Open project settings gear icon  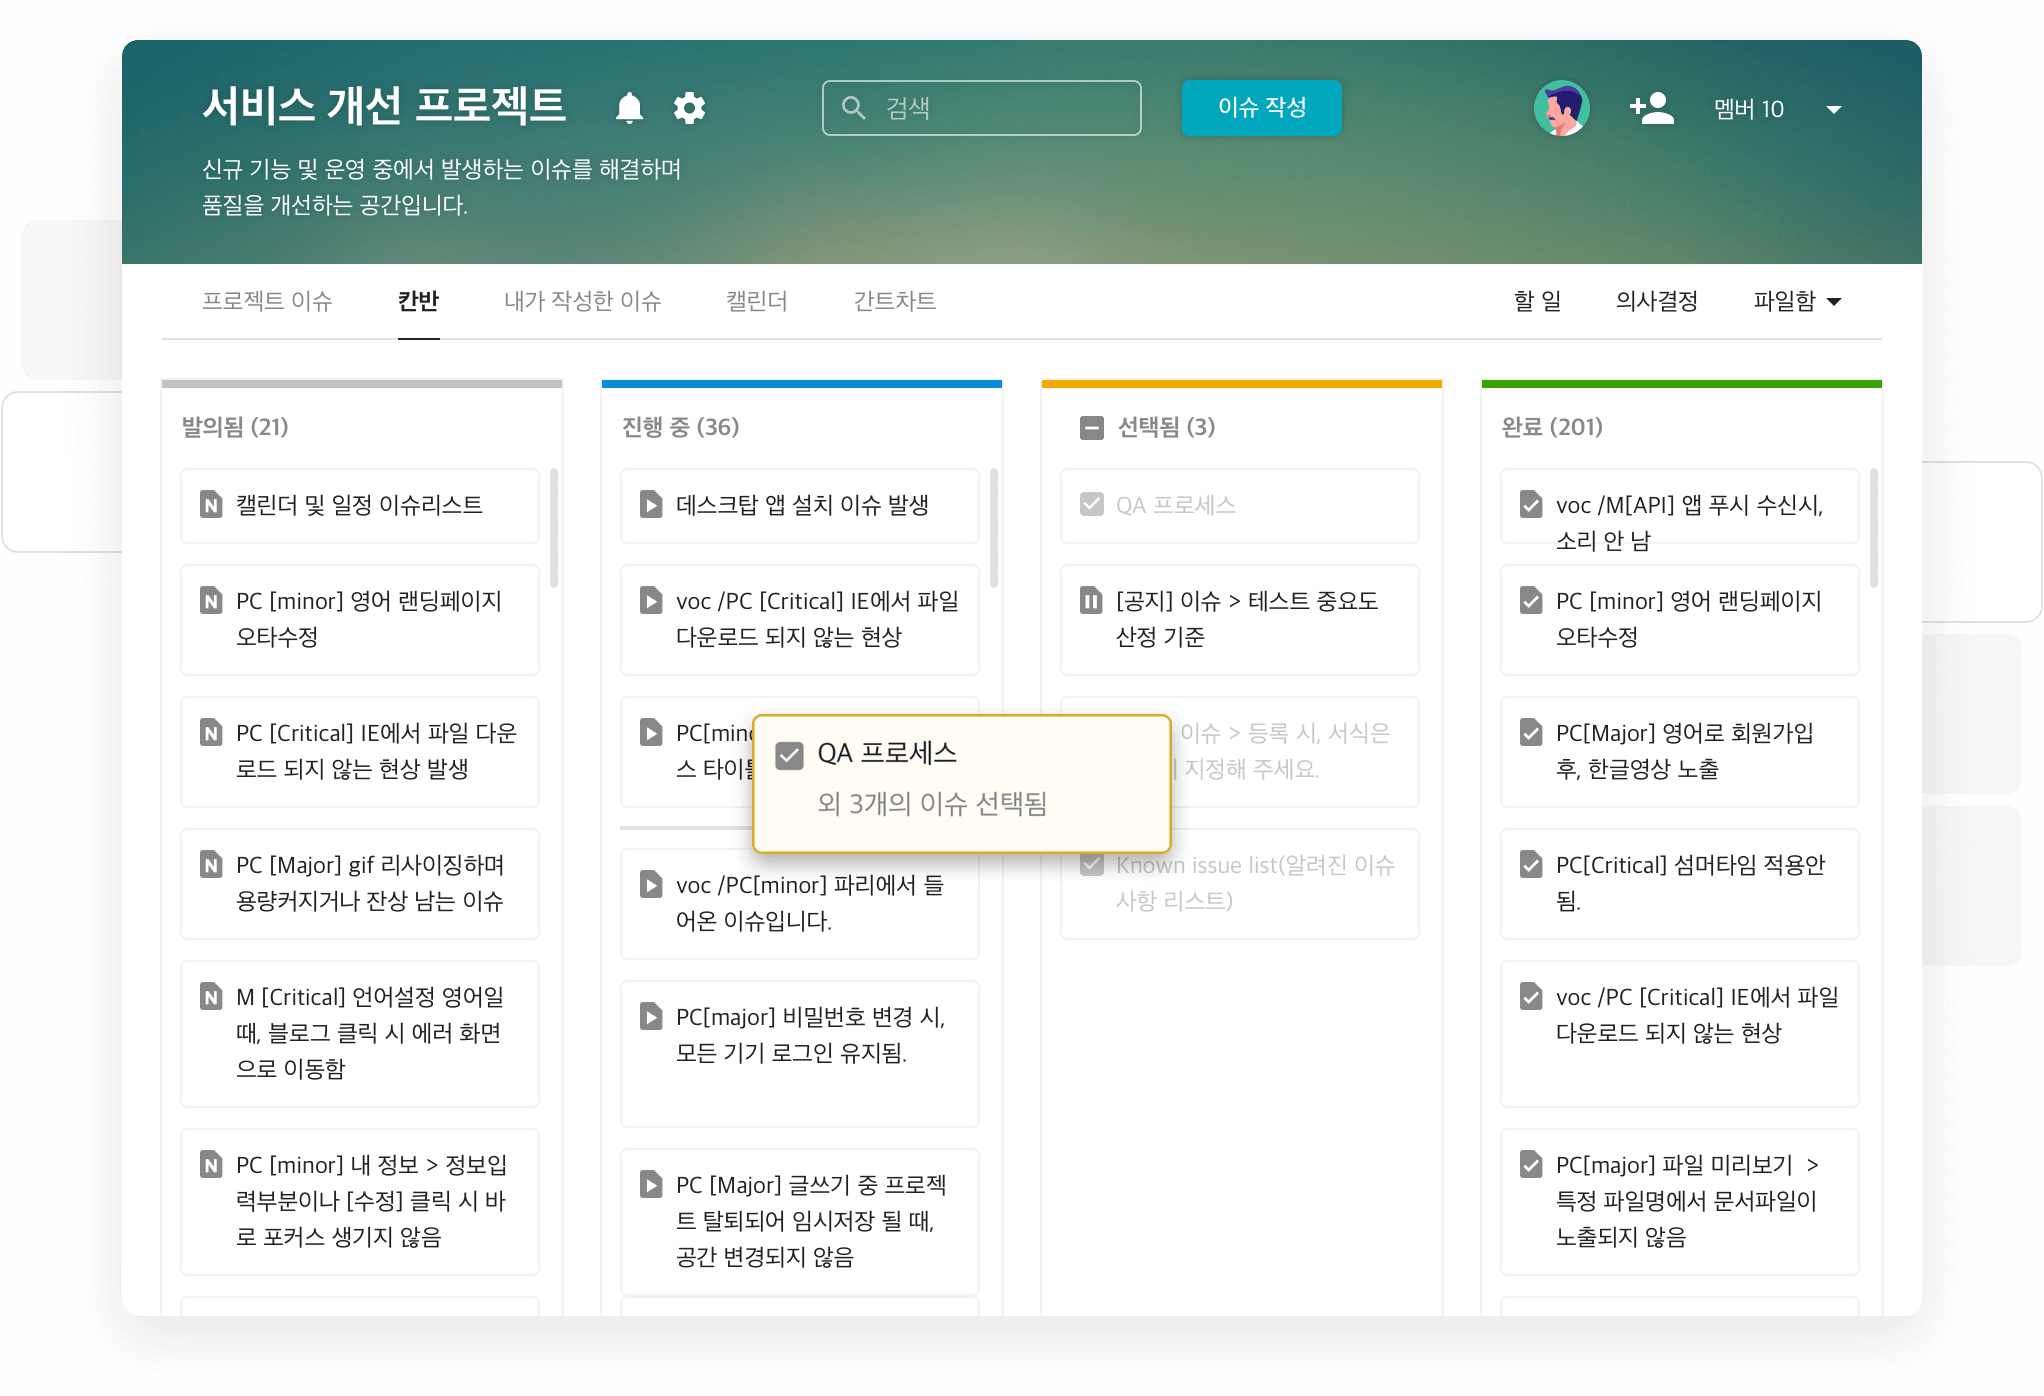click(689, 107)
